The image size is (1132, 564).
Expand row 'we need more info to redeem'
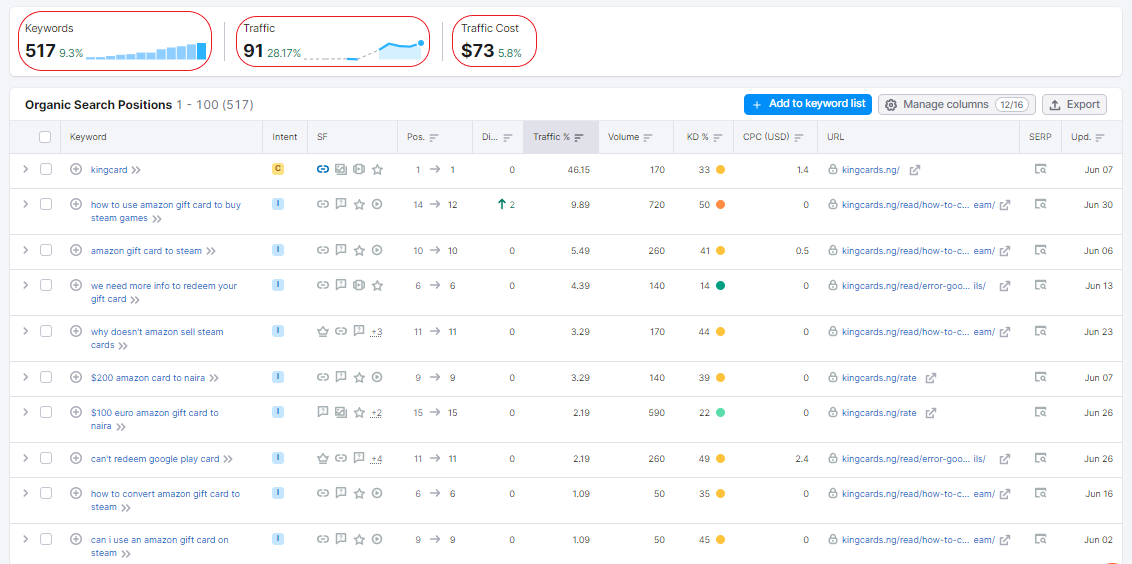point(26,285)
